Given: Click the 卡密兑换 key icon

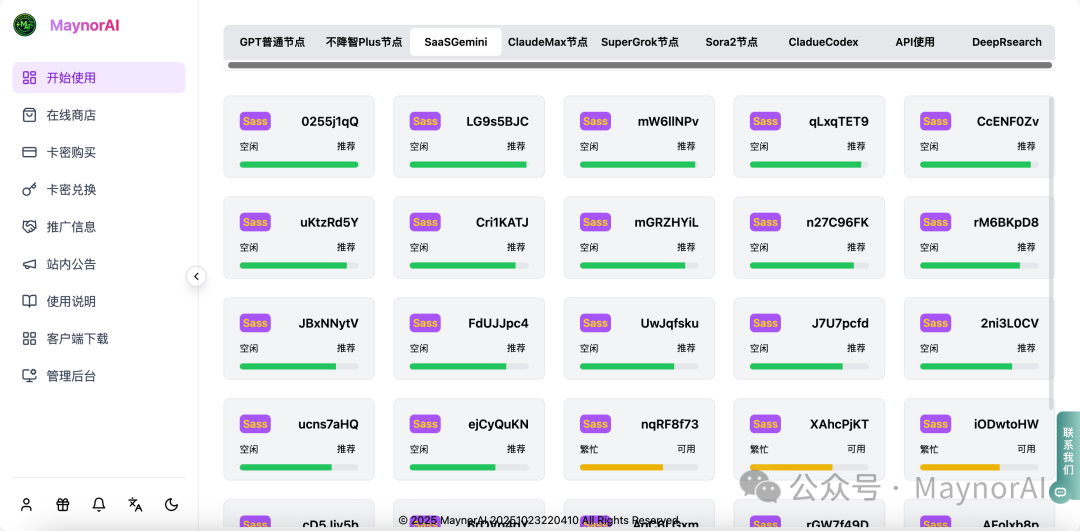Looking at the screenshot, I should click(29, 189).
